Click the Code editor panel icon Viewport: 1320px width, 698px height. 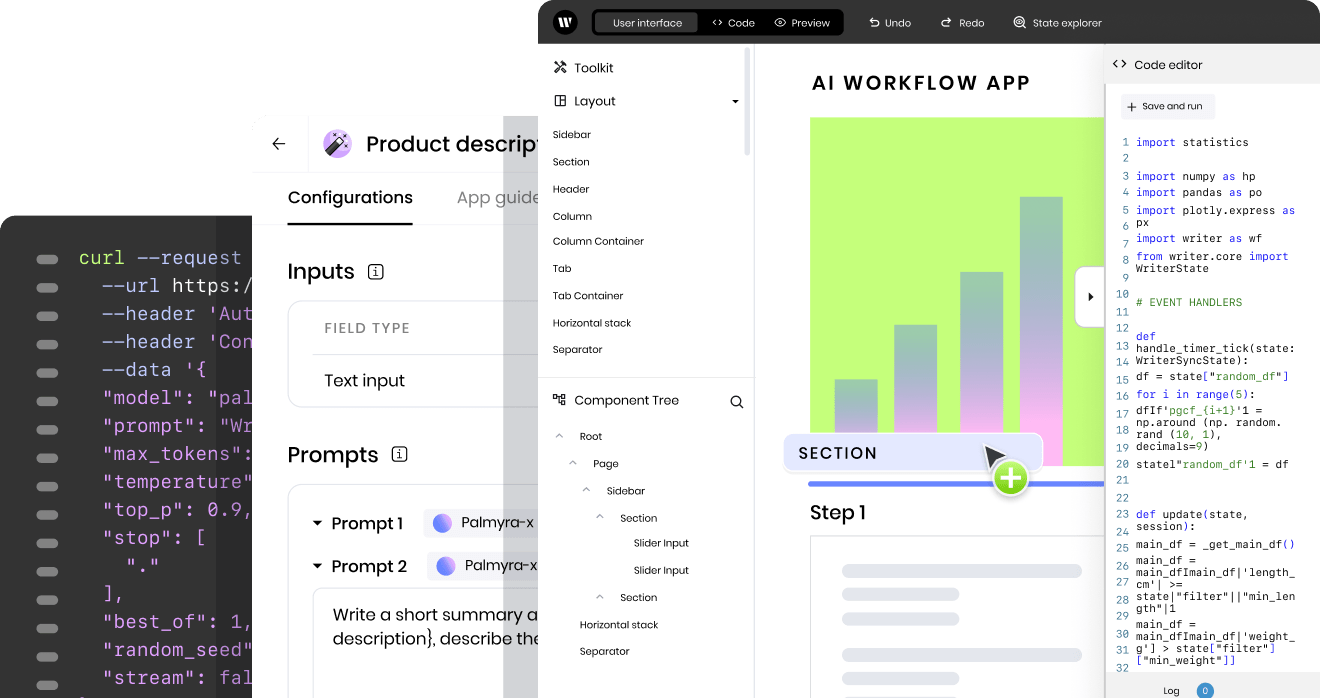tap(1120, 63)
